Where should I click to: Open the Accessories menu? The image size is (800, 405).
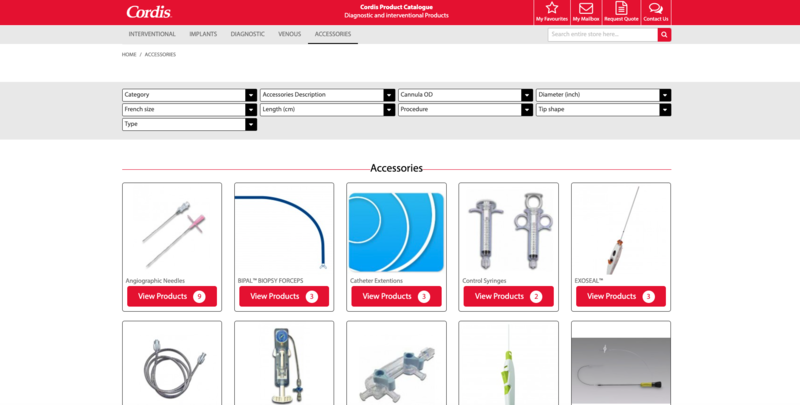point(333,34)
